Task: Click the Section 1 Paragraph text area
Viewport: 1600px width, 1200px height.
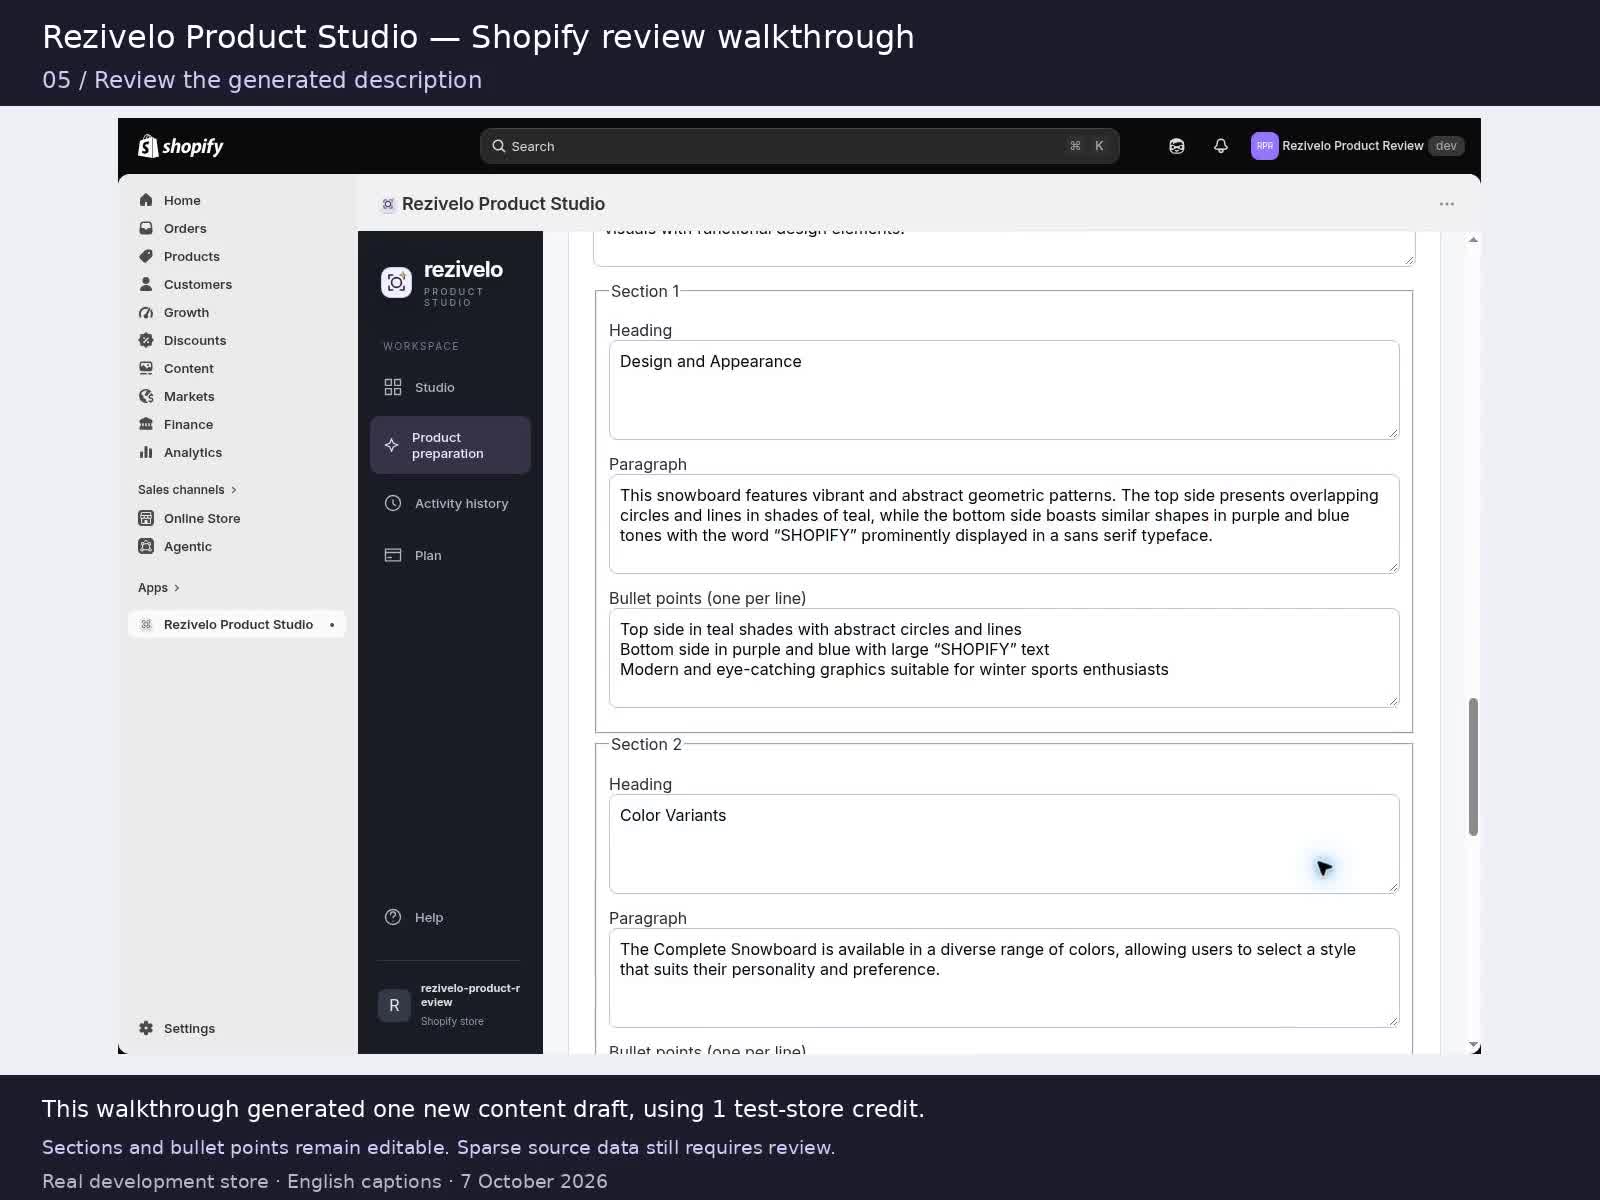Action: tap(1004, 524)
